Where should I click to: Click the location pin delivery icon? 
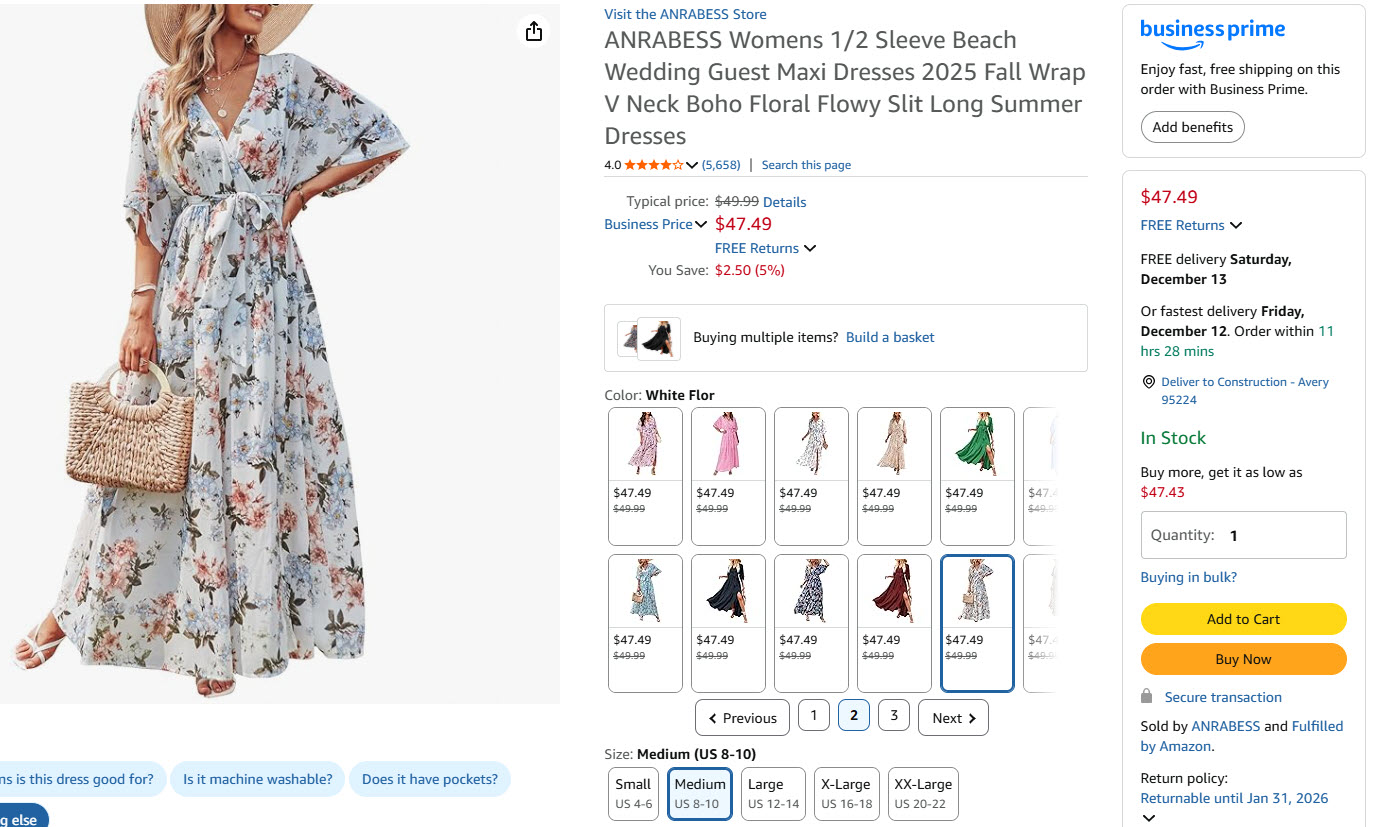(1148, 383)
